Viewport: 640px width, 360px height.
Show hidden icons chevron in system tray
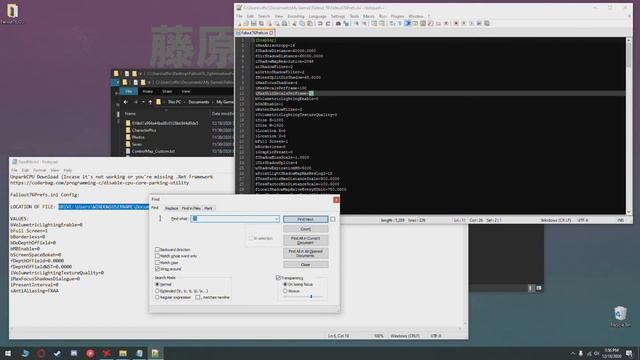573,353
